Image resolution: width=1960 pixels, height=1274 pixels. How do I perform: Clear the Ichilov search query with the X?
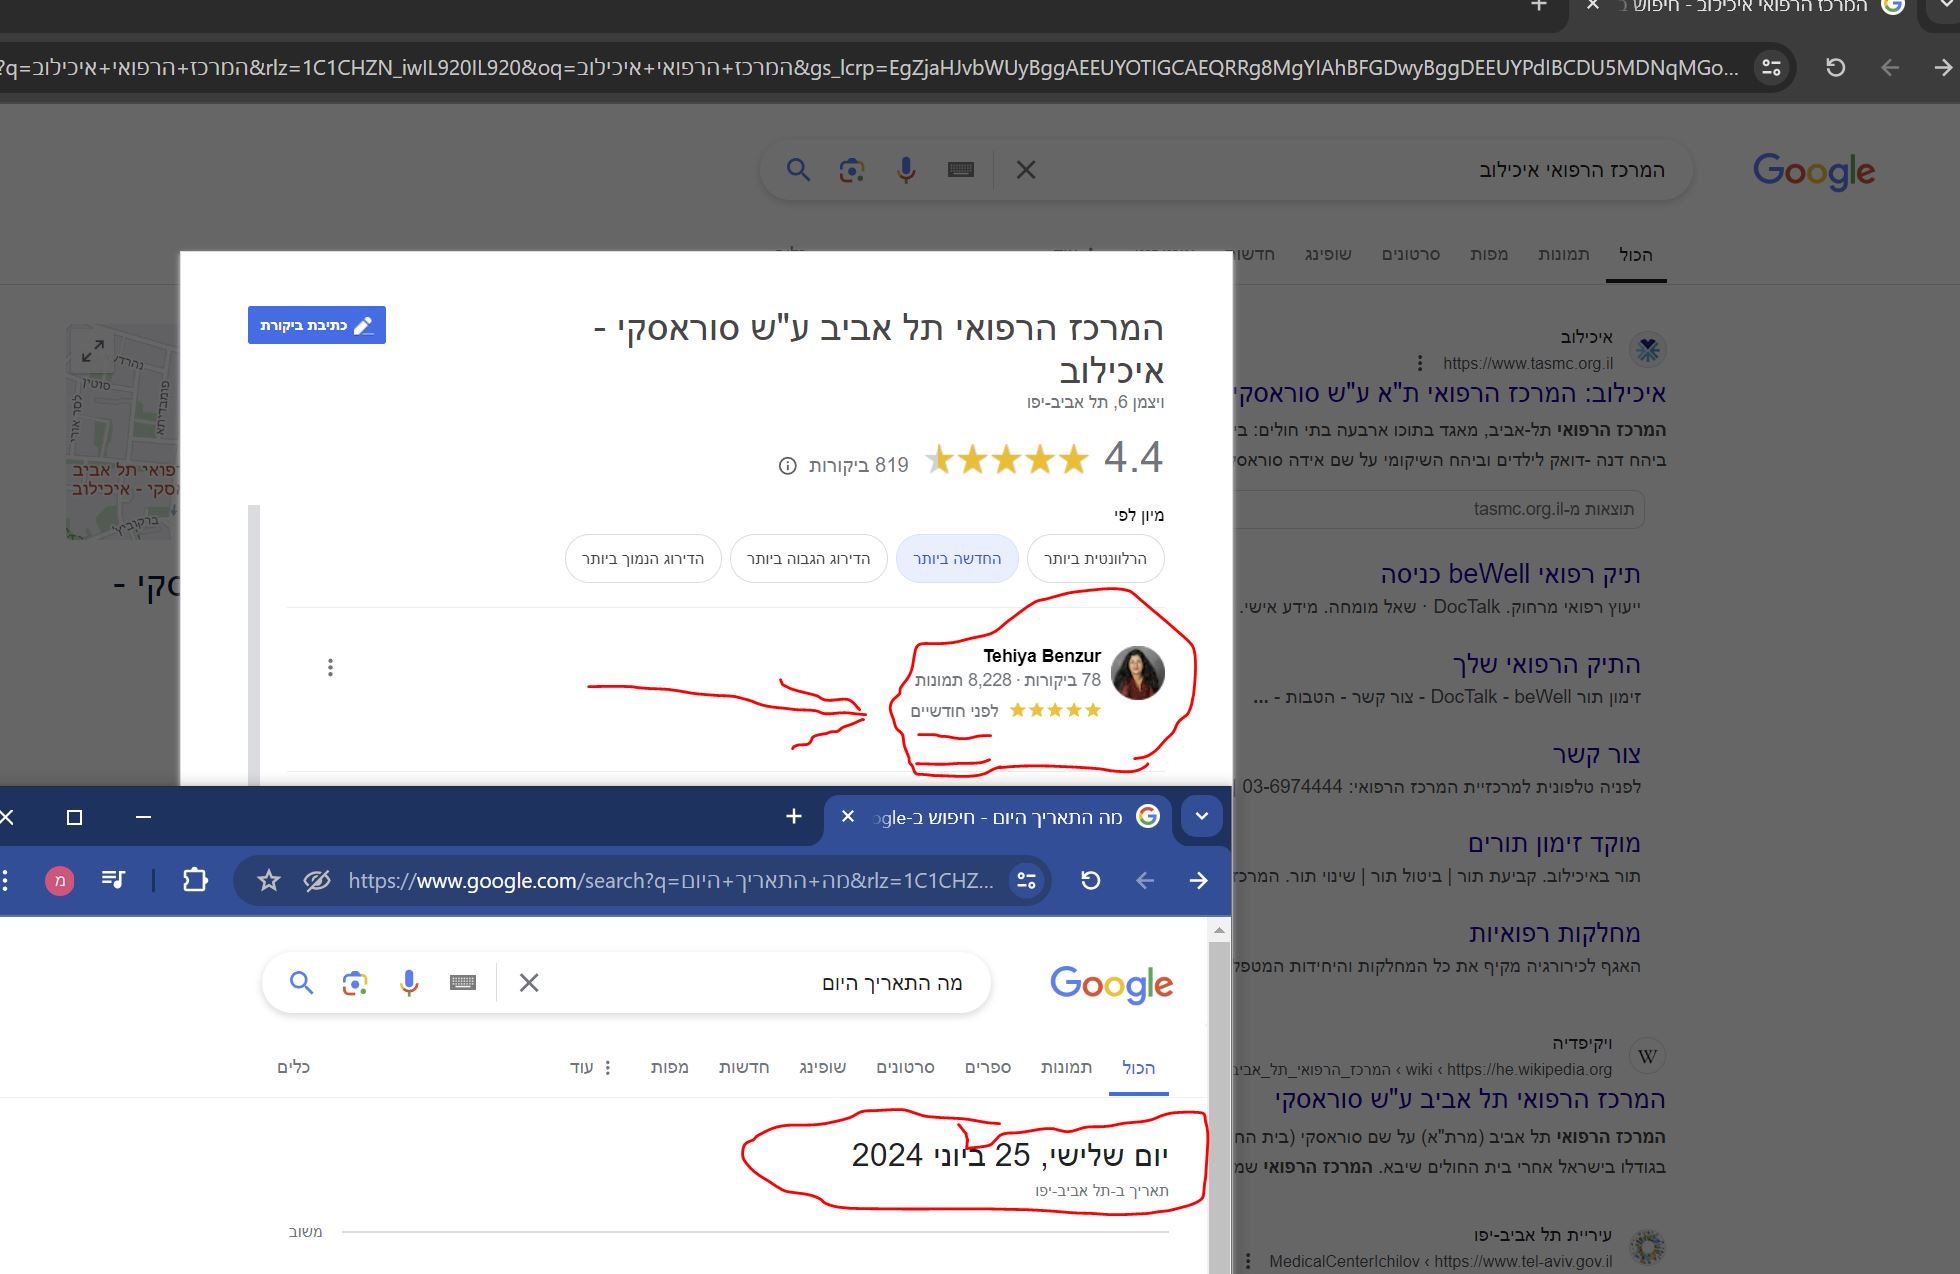click(x=1026, y=170)
